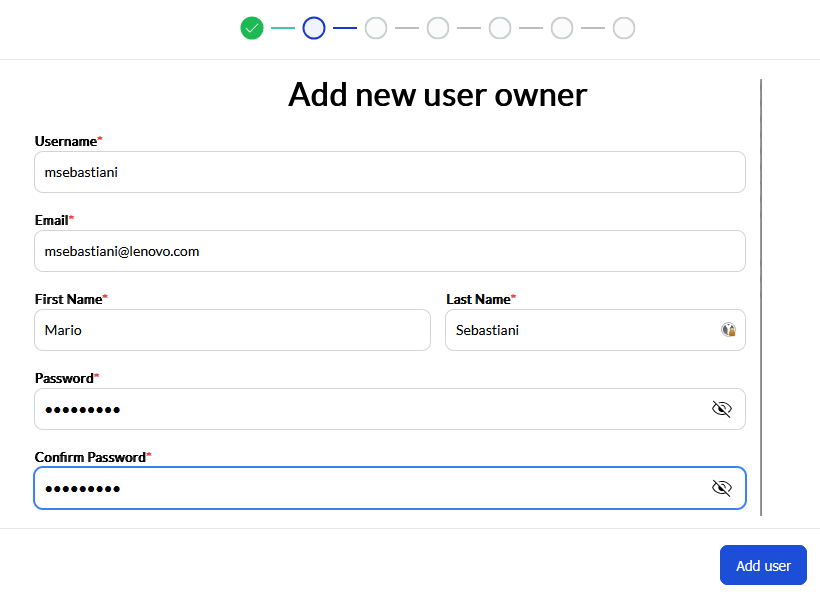Go to the fourth step circle
Viewport: 820px width, 601px height.
pos(438,28)
